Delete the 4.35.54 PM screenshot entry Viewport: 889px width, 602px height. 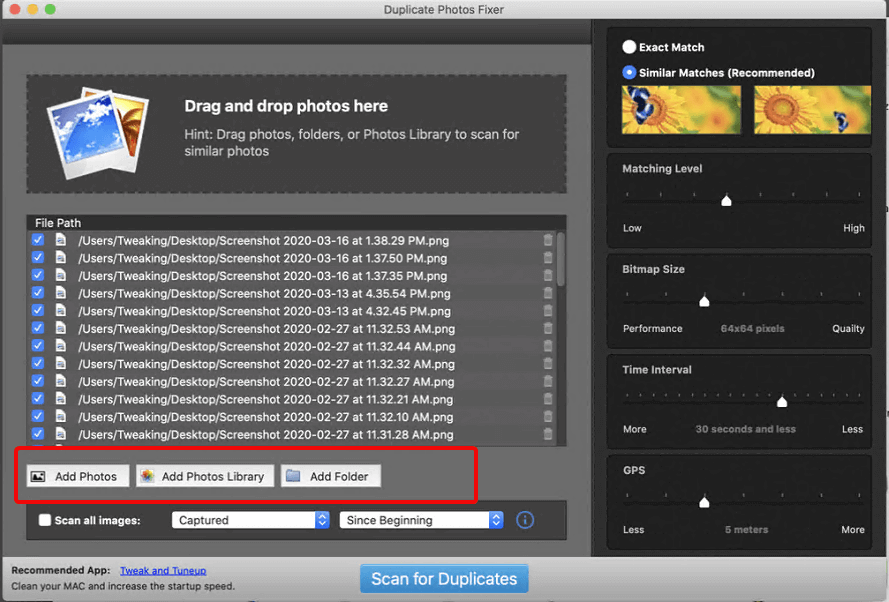[547, 294]
